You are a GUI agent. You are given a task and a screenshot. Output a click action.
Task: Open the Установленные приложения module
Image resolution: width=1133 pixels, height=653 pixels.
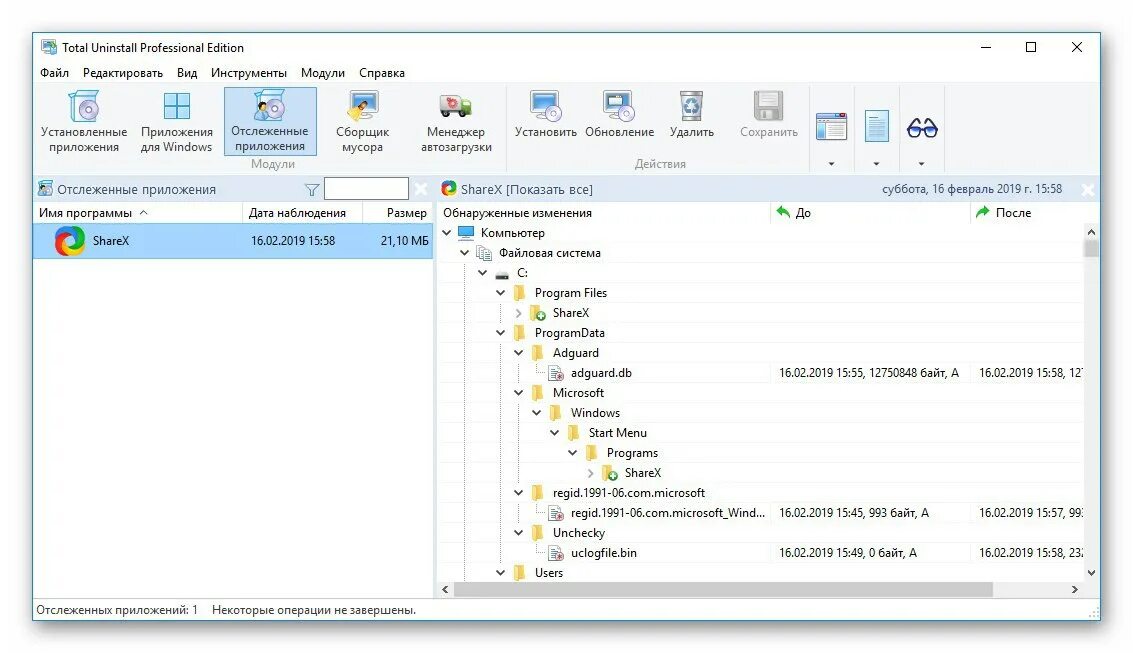point(84,121)
